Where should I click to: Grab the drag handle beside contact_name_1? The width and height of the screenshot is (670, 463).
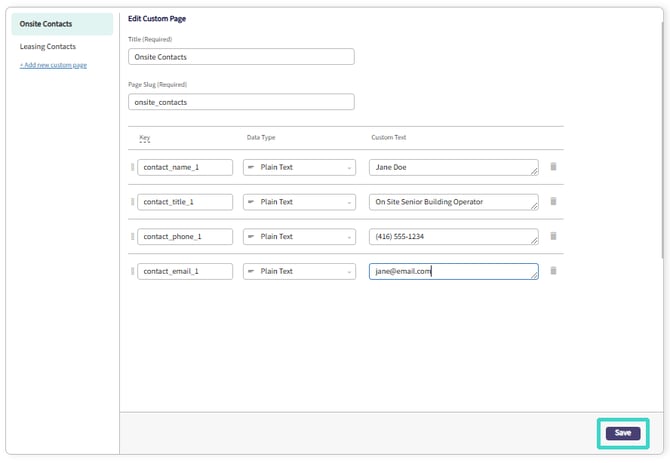coord(132,167)
